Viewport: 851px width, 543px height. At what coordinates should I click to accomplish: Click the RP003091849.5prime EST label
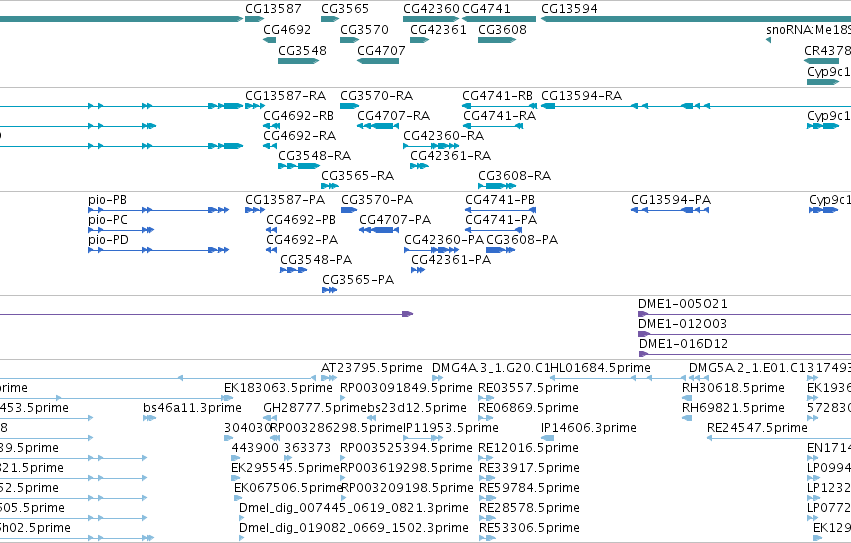coord(407,388)
